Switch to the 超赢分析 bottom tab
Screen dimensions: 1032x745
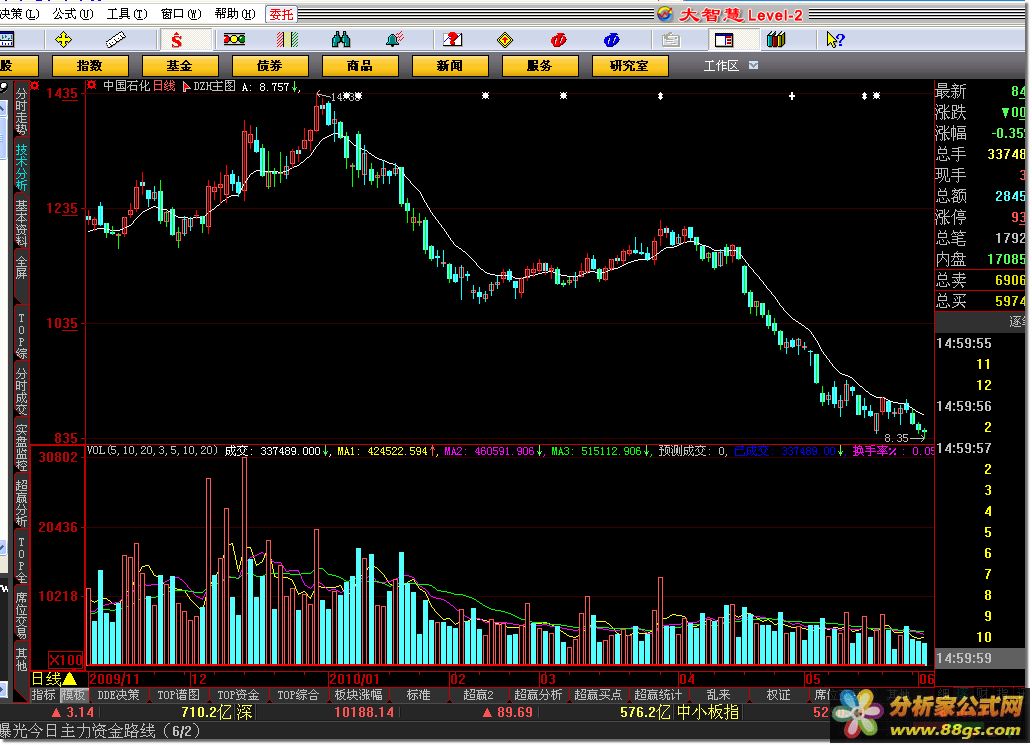pos(538,695)
